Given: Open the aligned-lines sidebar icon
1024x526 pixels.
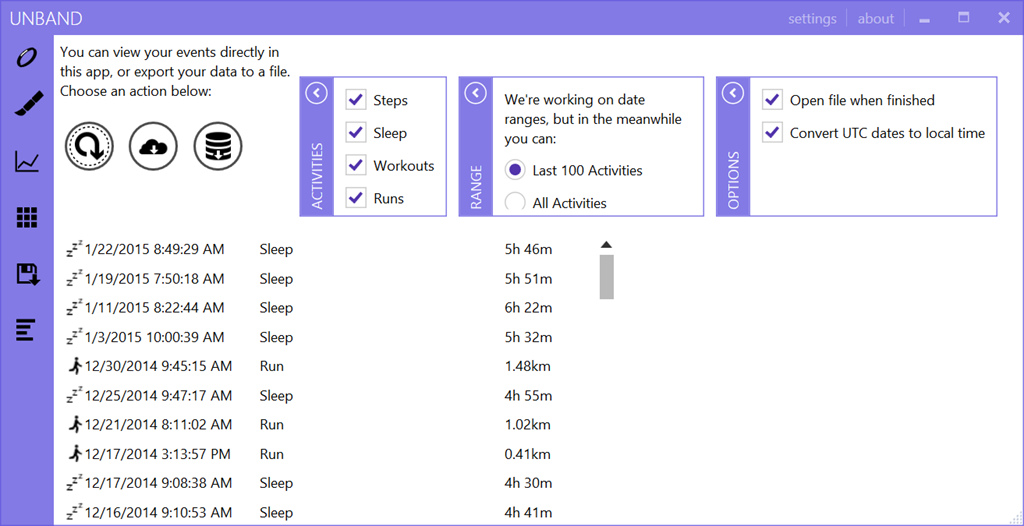Looking at the screenshot, I should pyautogui.click(x=26, y=328).
